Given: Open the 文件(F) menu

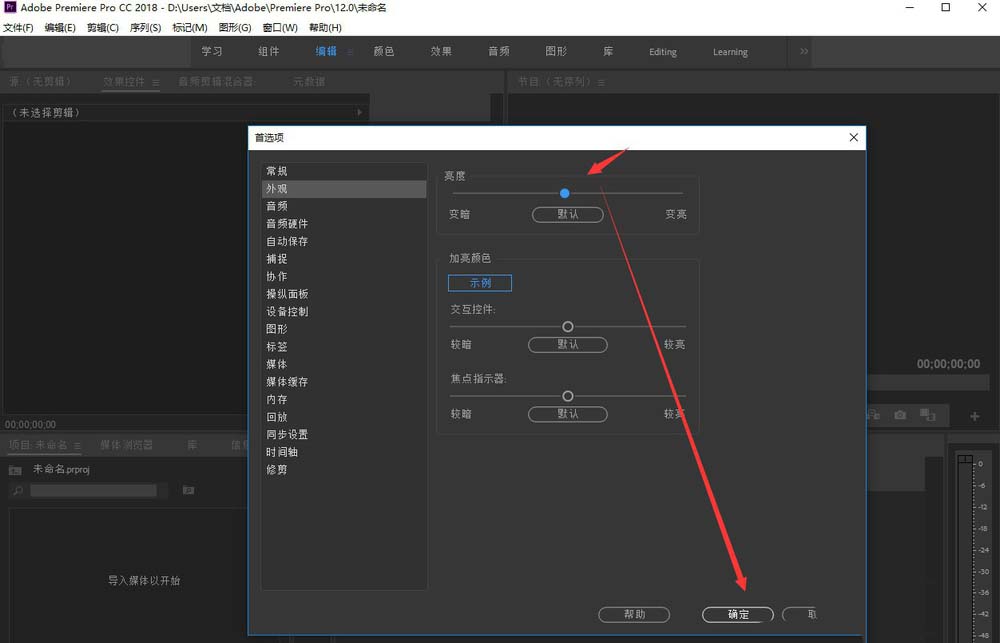Looking at the screenshot, I should click(18, 27).
